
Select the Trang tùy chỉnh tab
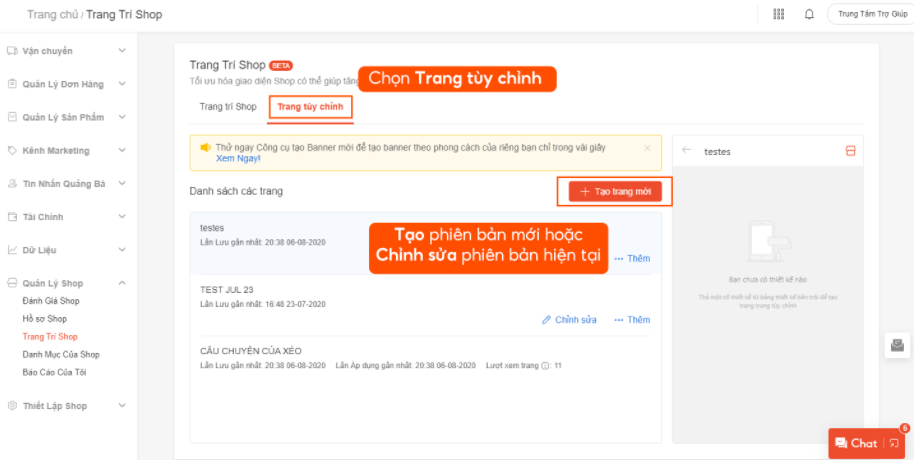tap(310, 107)
